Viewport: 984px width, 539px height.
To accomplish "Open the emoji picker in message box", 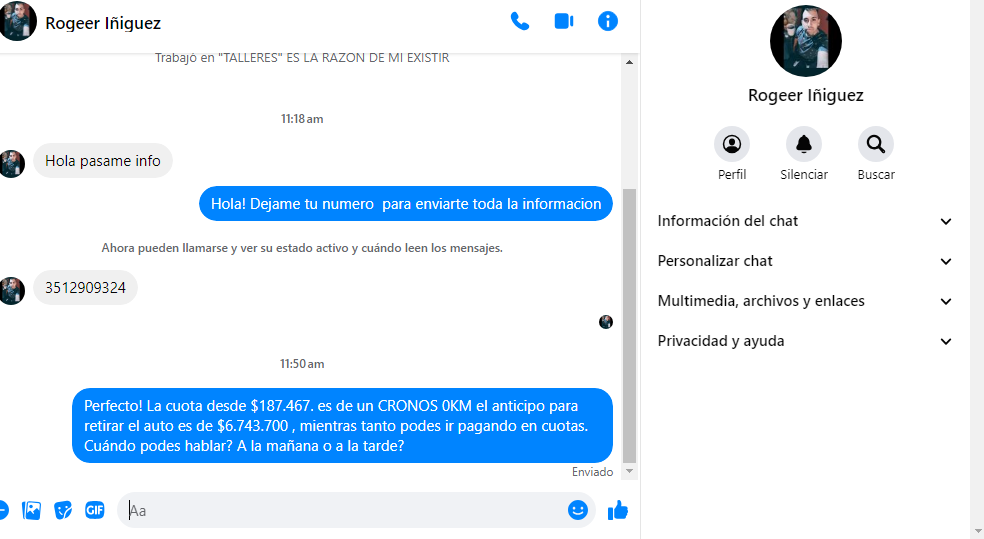I will [x=577, y=510].
